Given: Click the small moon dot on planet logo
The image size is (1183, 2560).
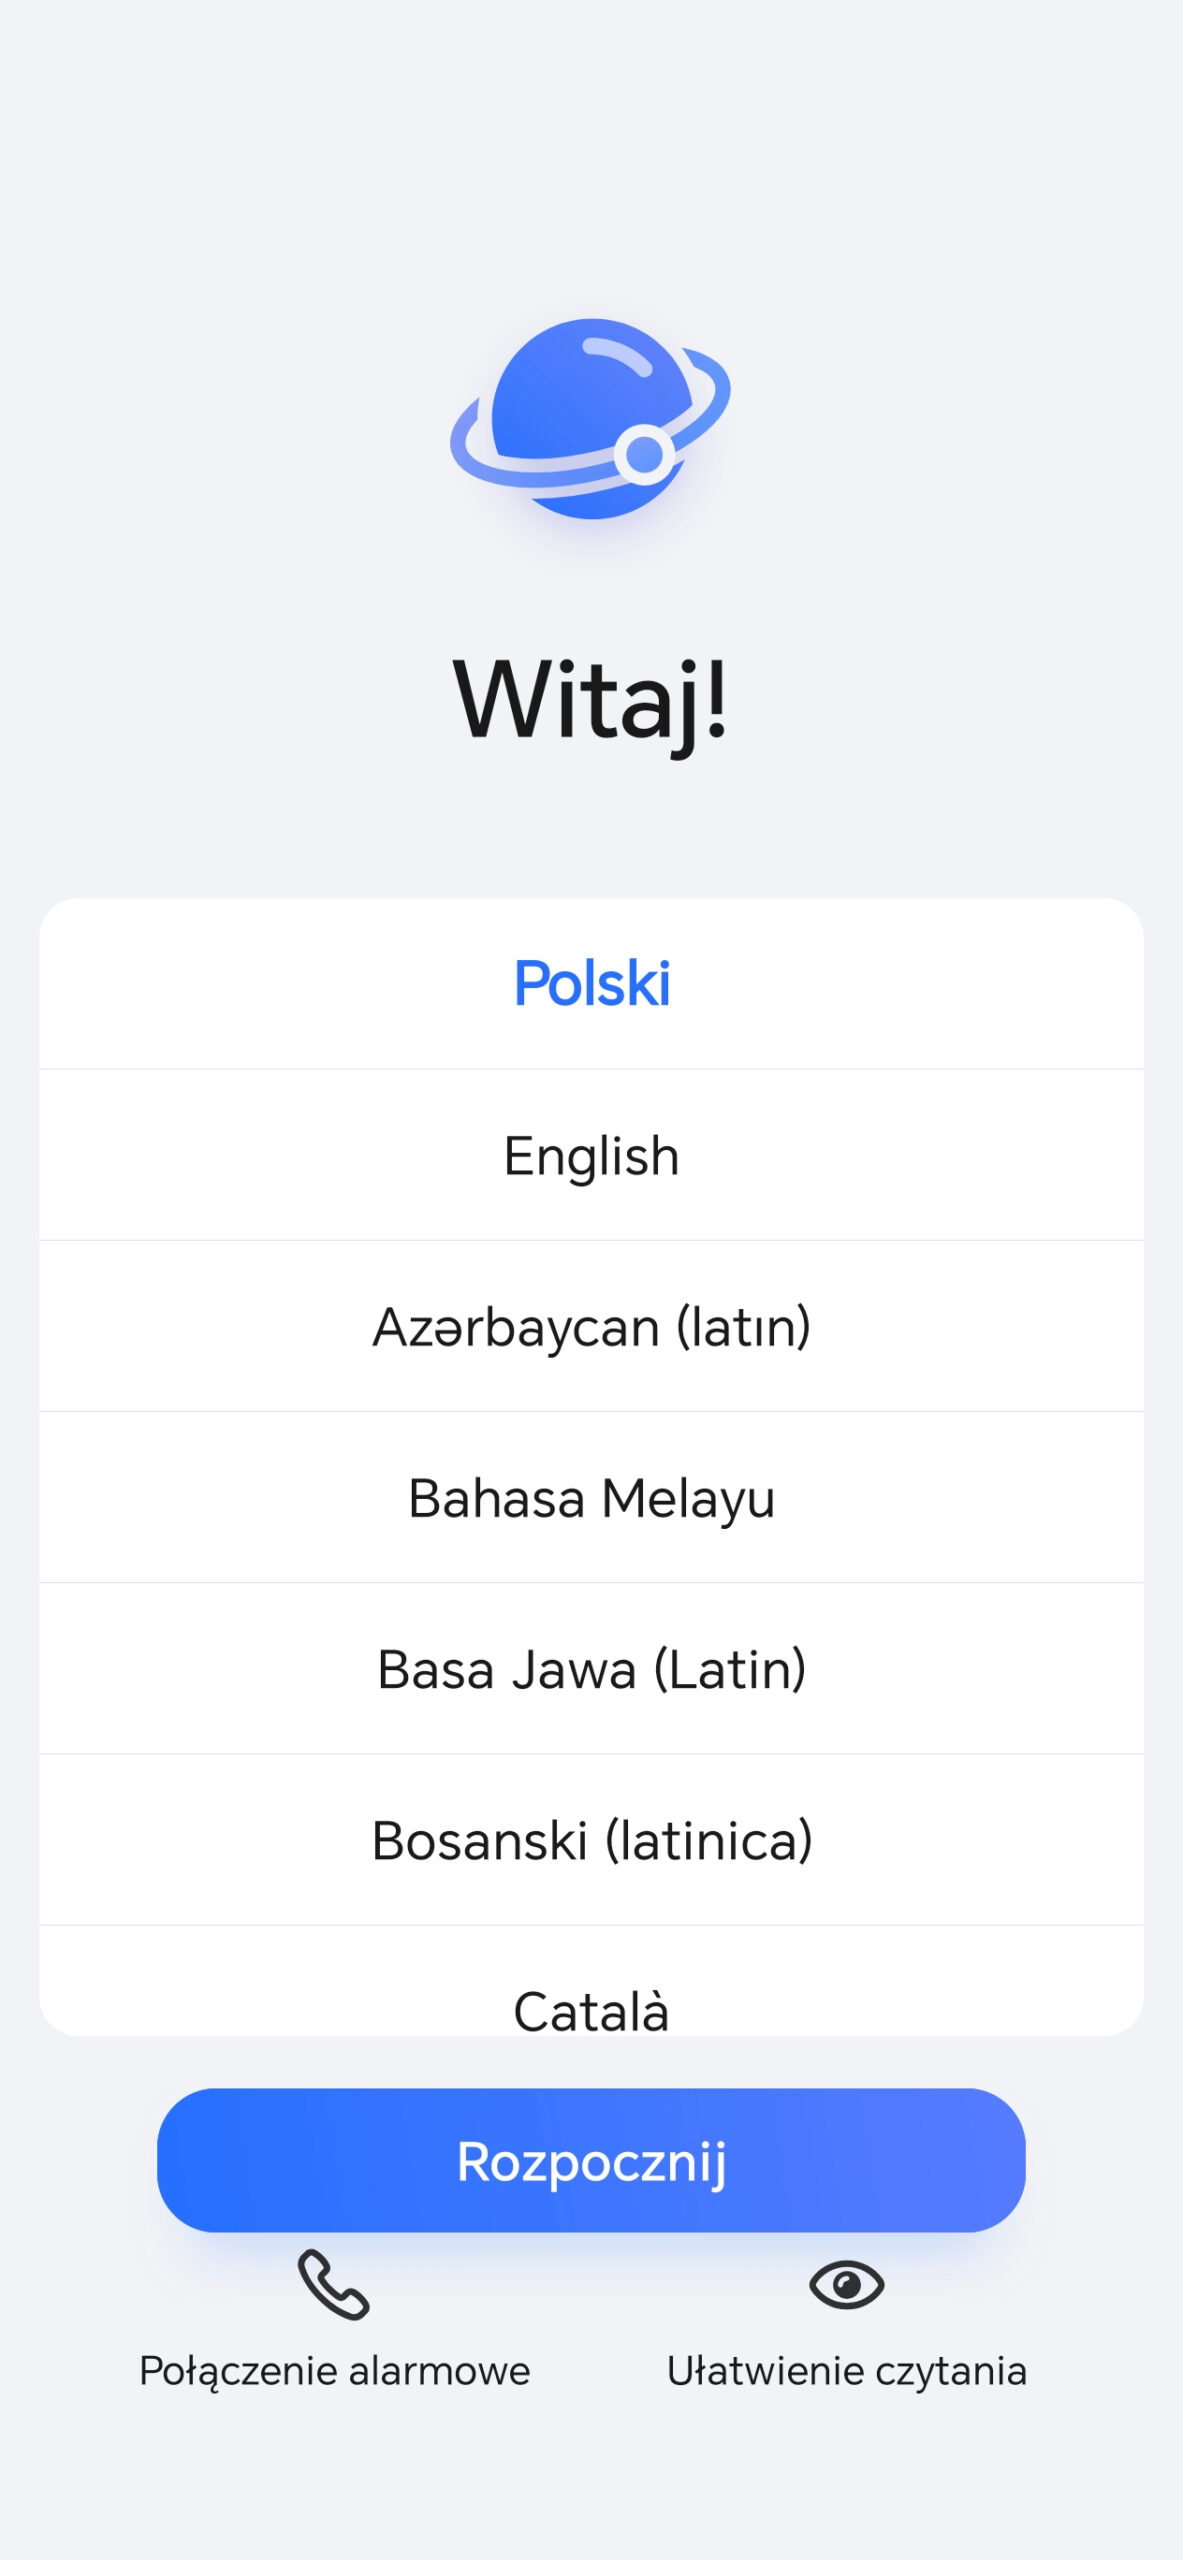Looking at the screenshot, I should click(x=644, y=455).
